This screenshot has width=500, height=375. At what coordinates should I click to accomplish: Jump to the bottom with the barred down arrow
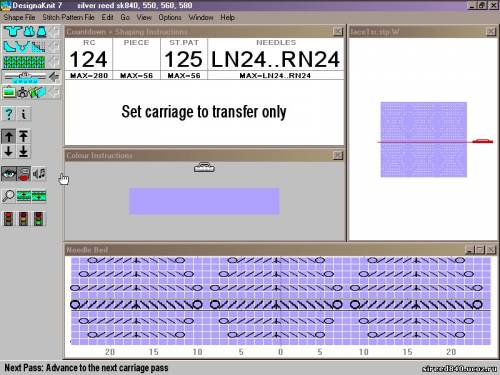(23, 151)
